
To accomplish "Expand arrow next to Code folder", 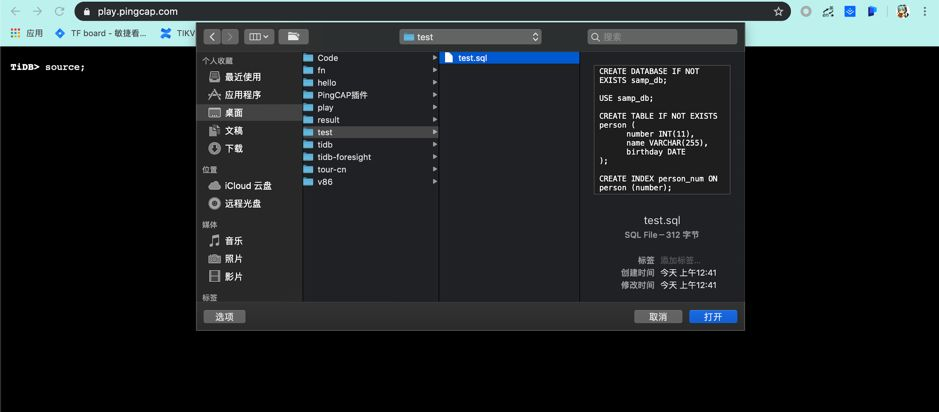I will click(435, 58).
